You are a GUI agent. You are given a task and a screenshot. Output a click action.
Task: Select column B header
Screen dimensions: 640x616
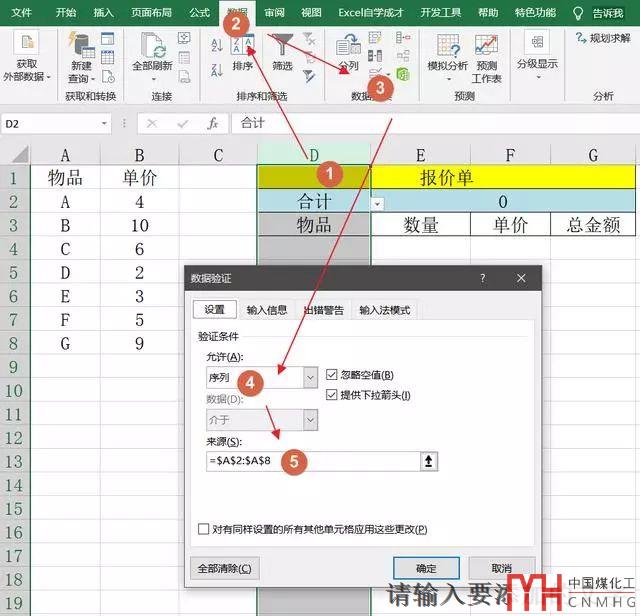[139, 155]
